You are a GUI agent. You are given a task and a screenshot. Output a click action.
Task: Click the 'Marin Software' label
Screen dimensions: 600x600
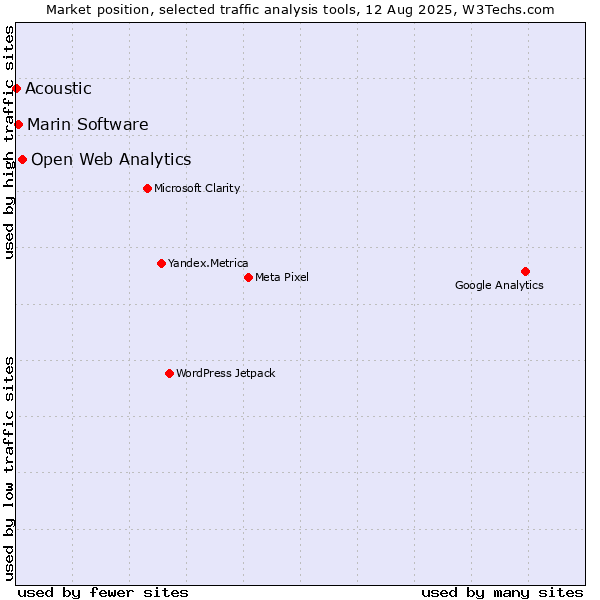88,124
